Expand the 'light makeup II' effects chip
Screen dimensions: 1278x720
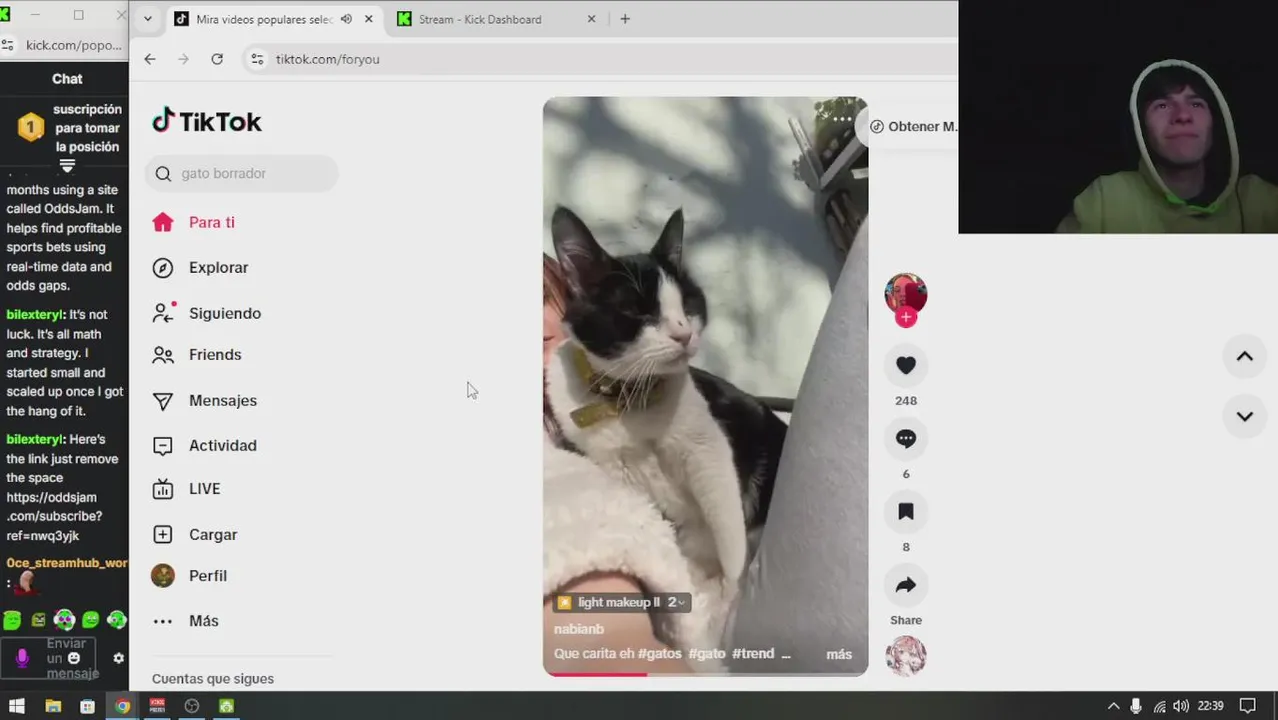(x=622, y=602)
